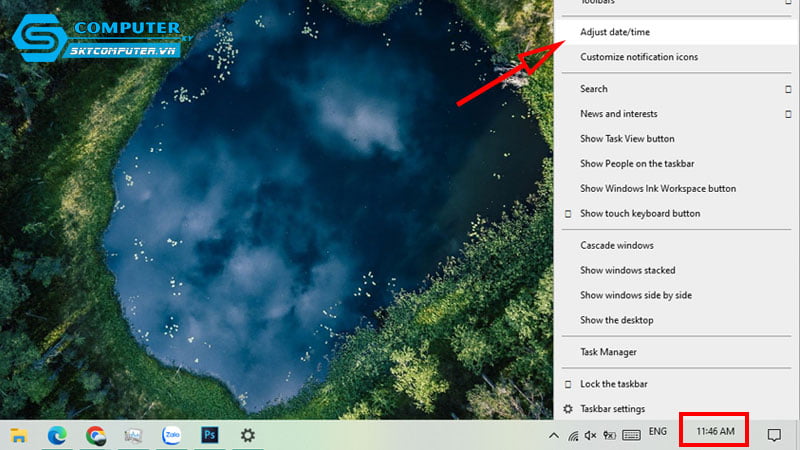Open the Zalo app icon
Image resolution: width=800 pixels, height=450 pixels.
pos(172,435)
